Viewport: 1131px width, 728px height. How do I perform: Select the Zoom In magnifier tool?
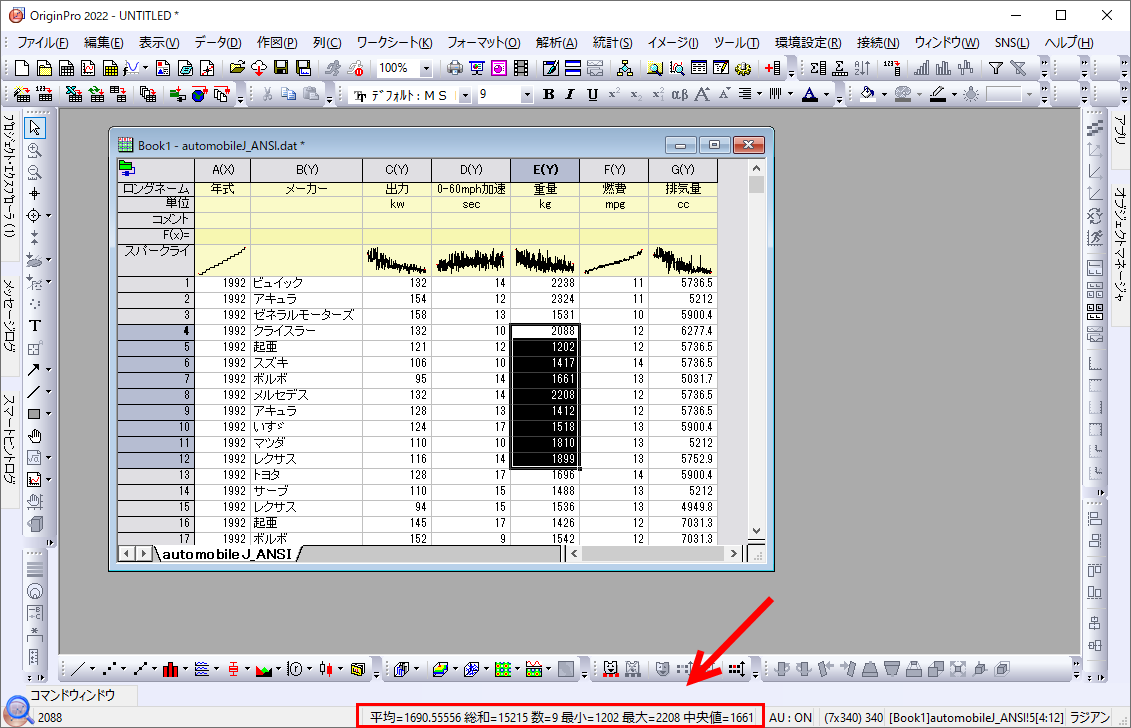click(x=34, y=150)
